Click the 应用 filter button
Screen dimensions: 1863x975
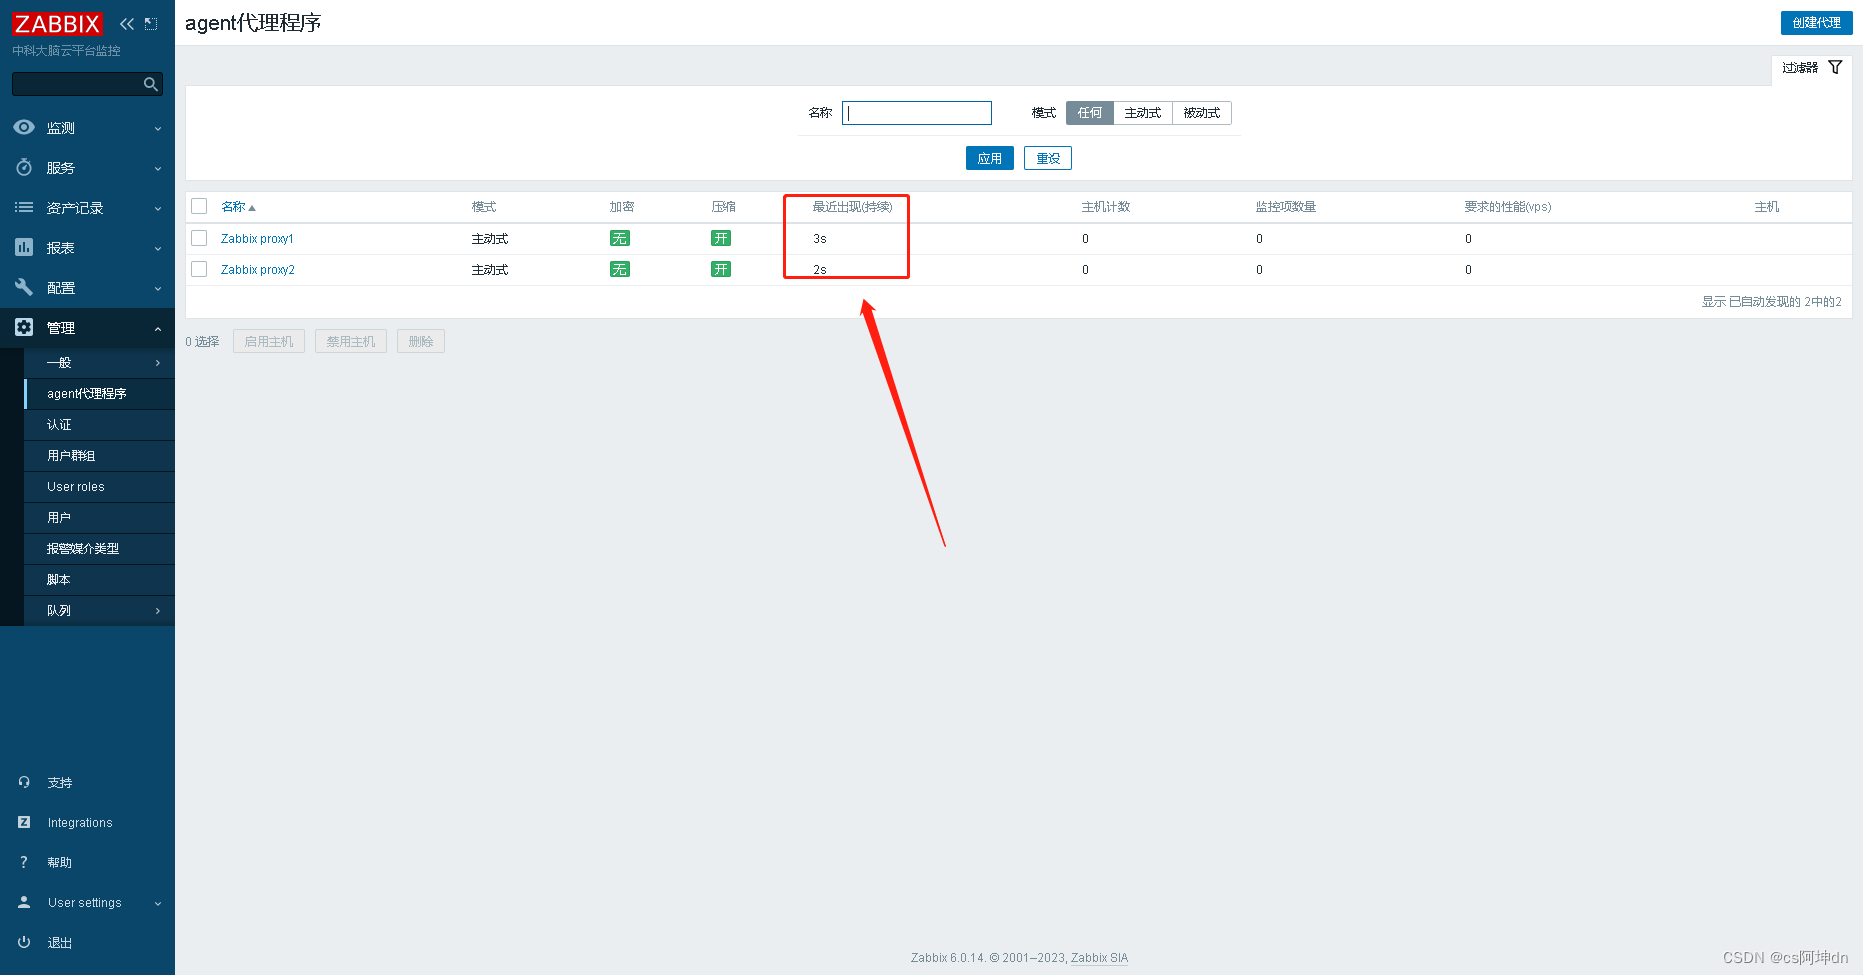pyautogui.click(x=990, y=158)
